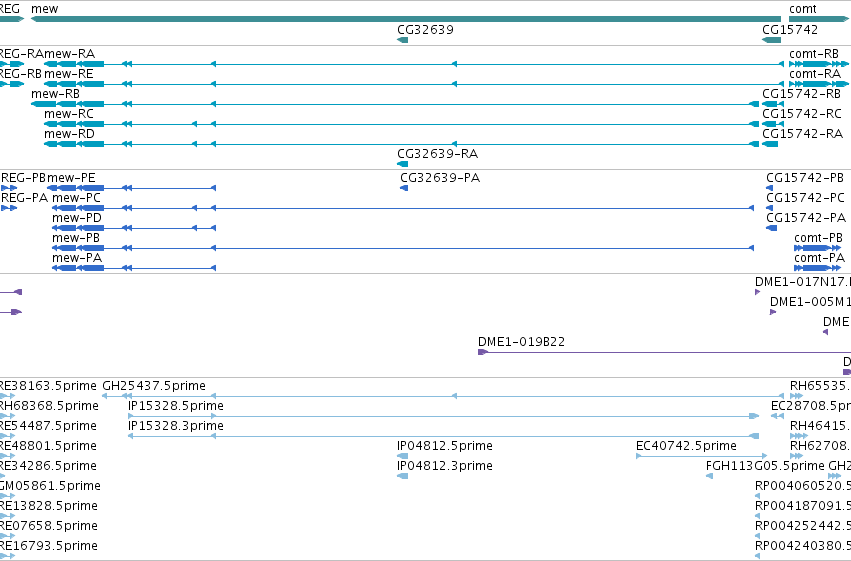Click EST RH65535 label
851x561 pixels.
tap(820, 386)
